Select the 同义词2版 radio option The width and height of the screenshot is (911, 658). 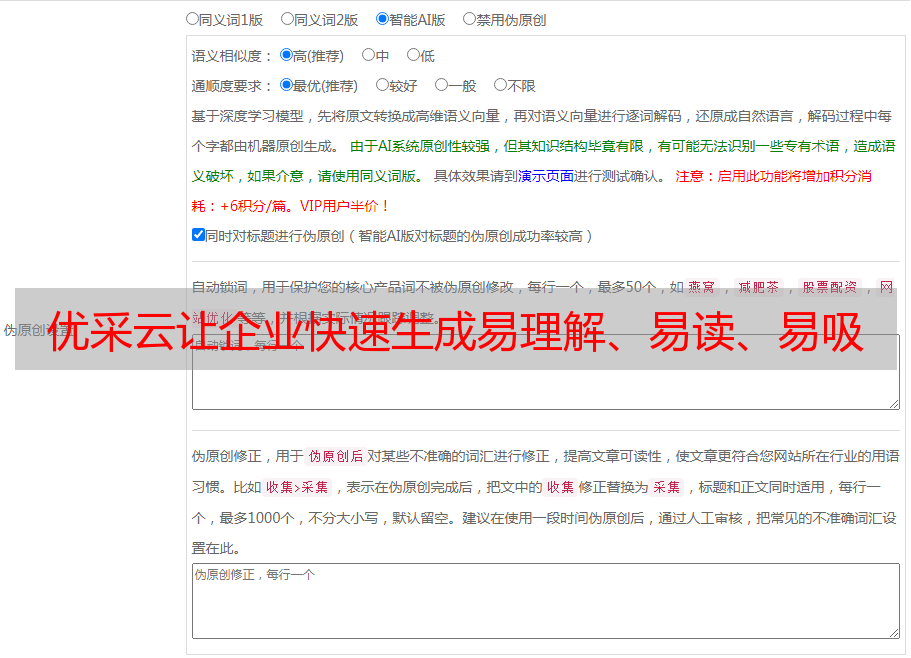pos(287,19)
